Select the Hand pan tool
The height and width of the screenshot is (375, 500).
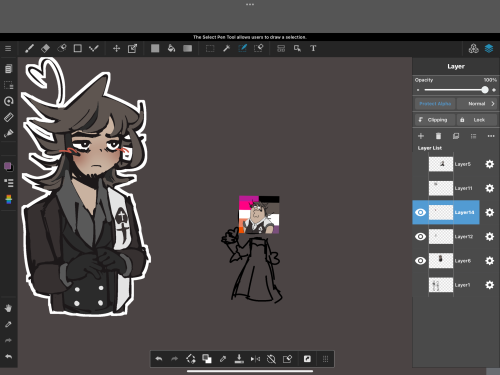coord(8,308)
